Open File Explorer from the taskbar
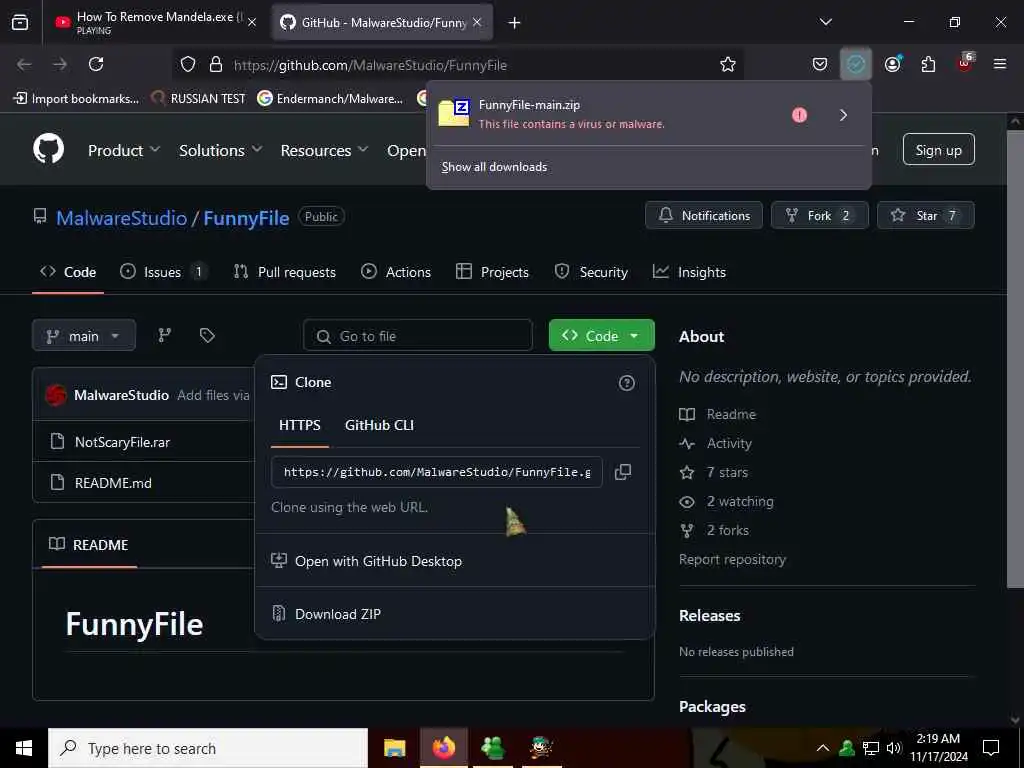 click(394, 748)
